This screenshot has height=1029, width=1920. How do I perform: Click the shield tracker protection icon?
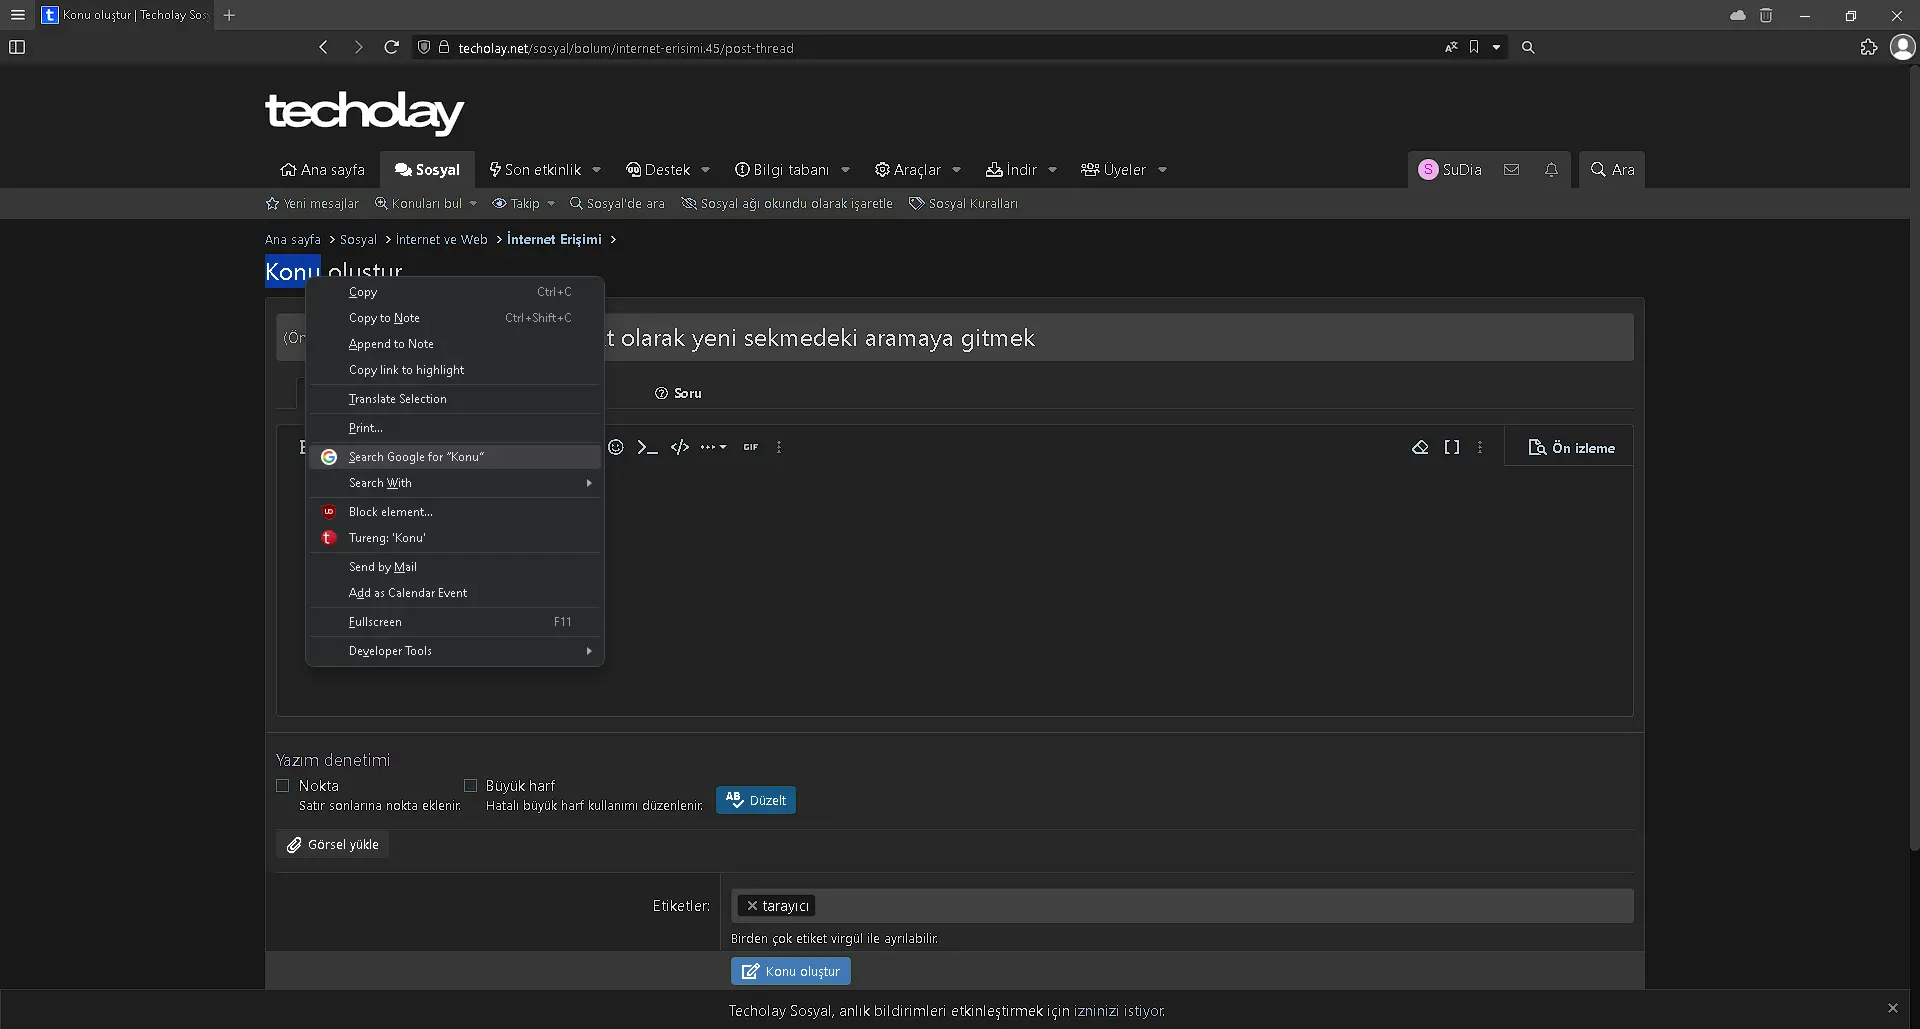(x=424, y=47)
